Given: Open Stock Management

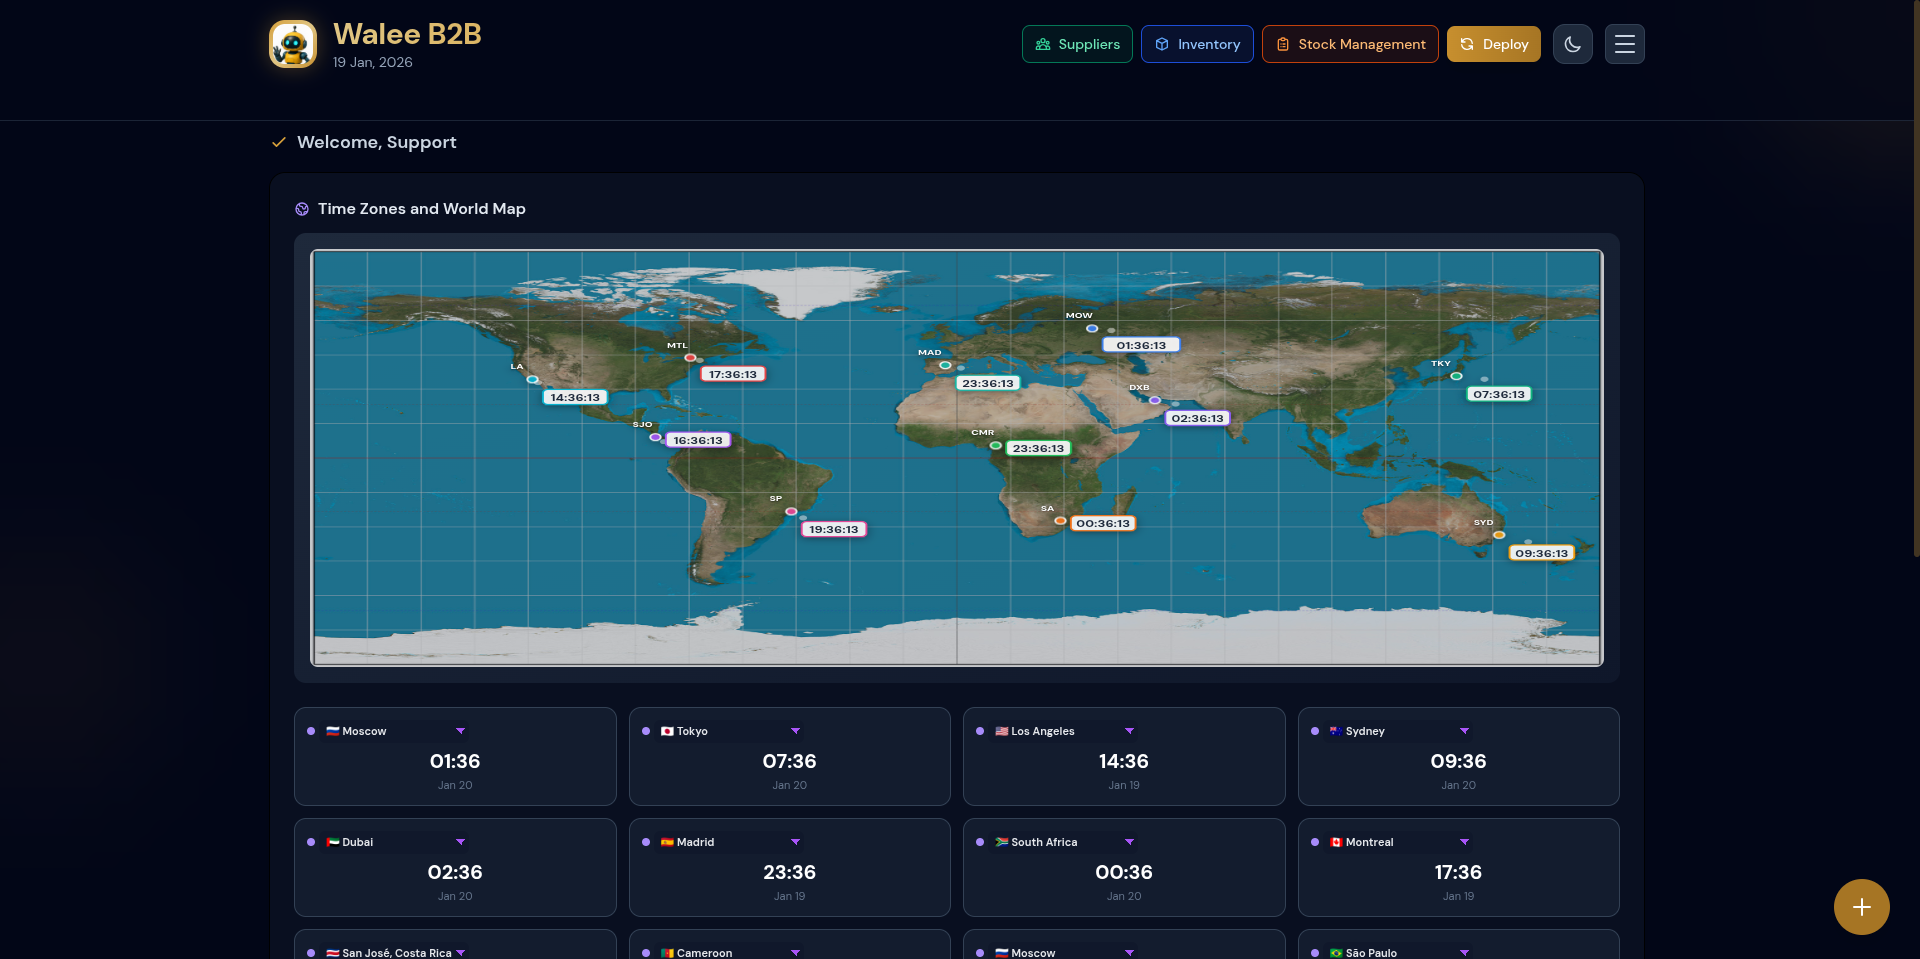Looking at the screenshot, I should (1350, 44).
